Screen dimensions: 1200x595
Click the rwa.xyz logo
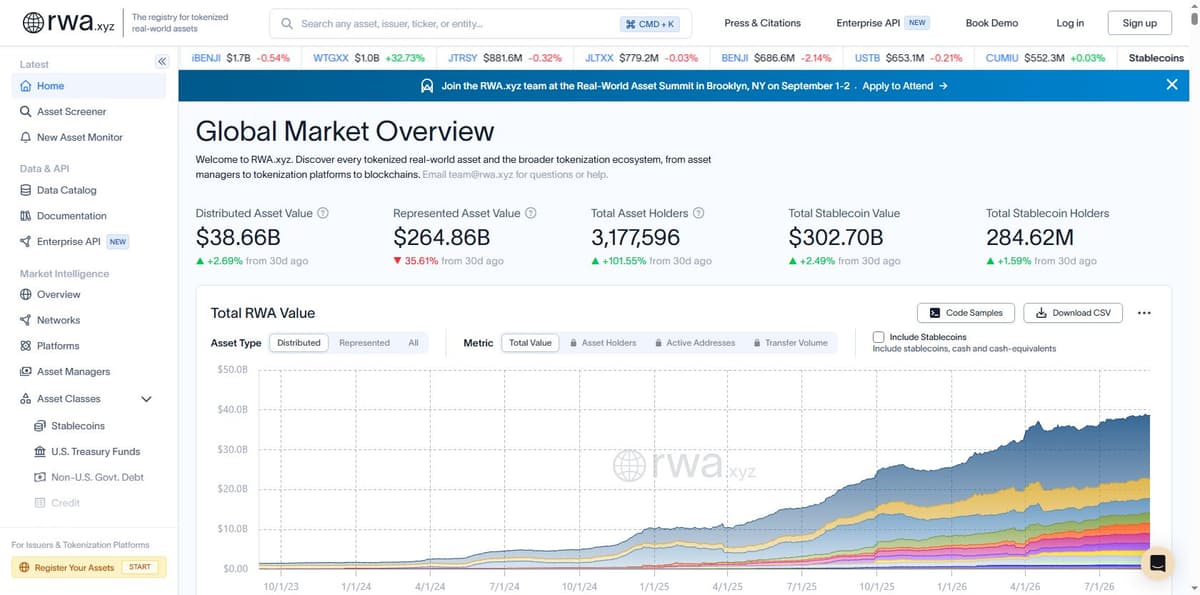(68, 23)
